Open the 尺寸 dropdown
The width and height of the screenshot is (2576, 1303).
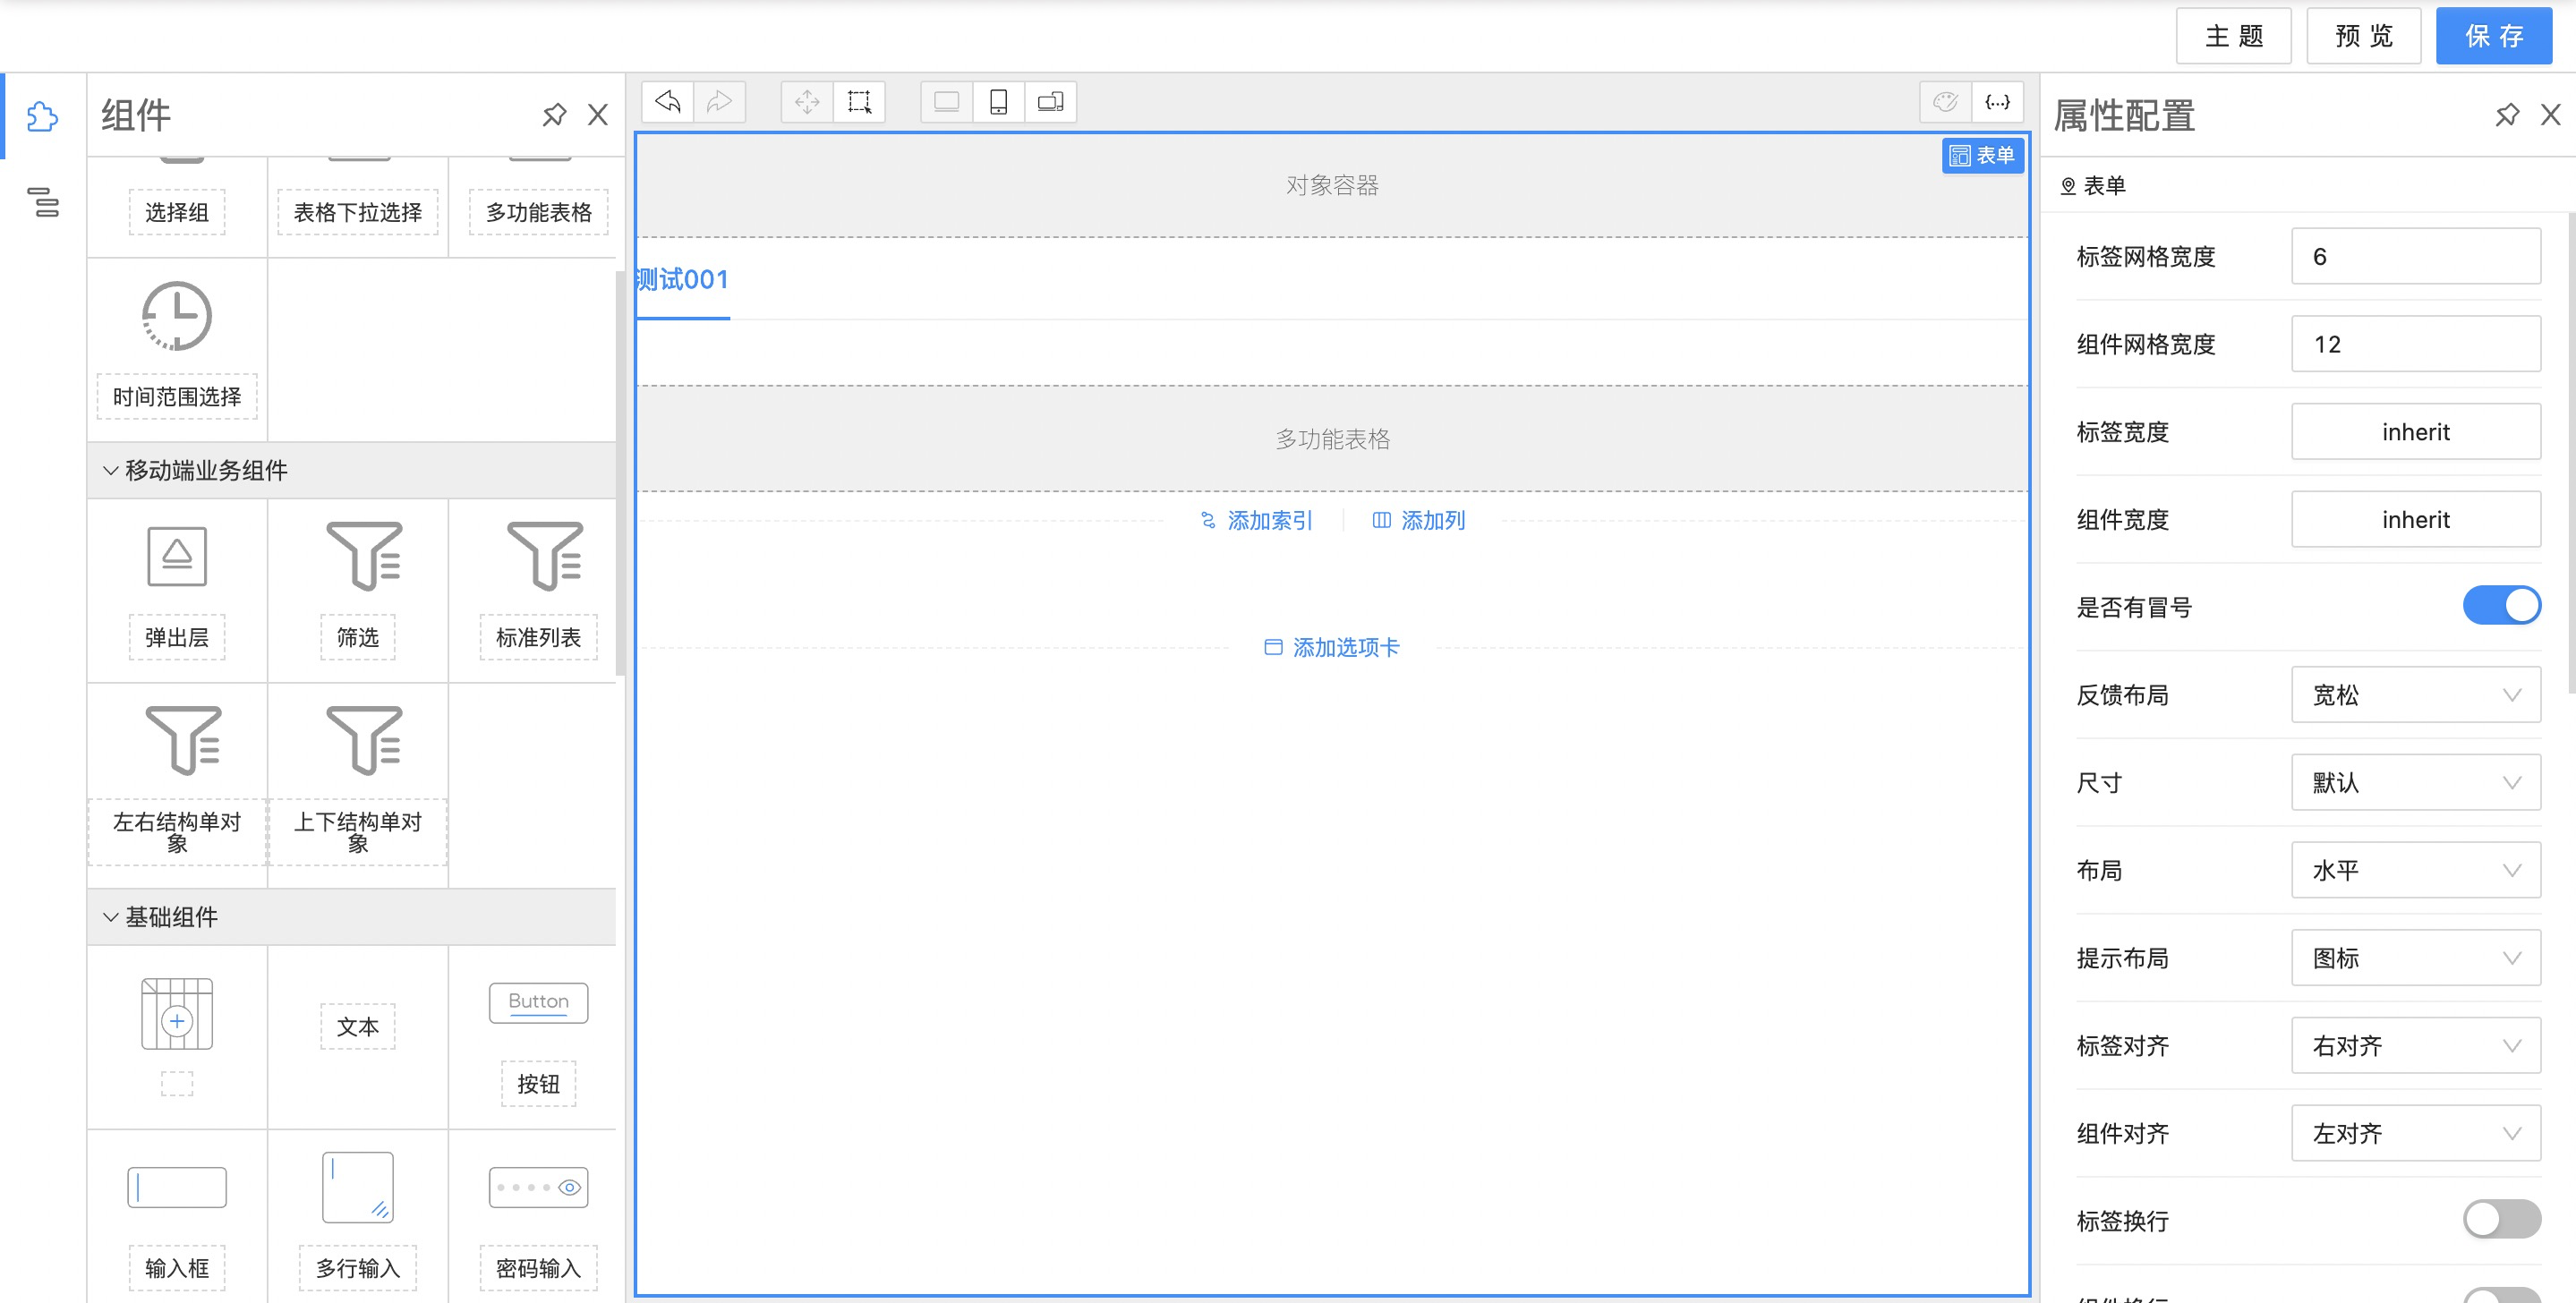tap(2416, 782)
